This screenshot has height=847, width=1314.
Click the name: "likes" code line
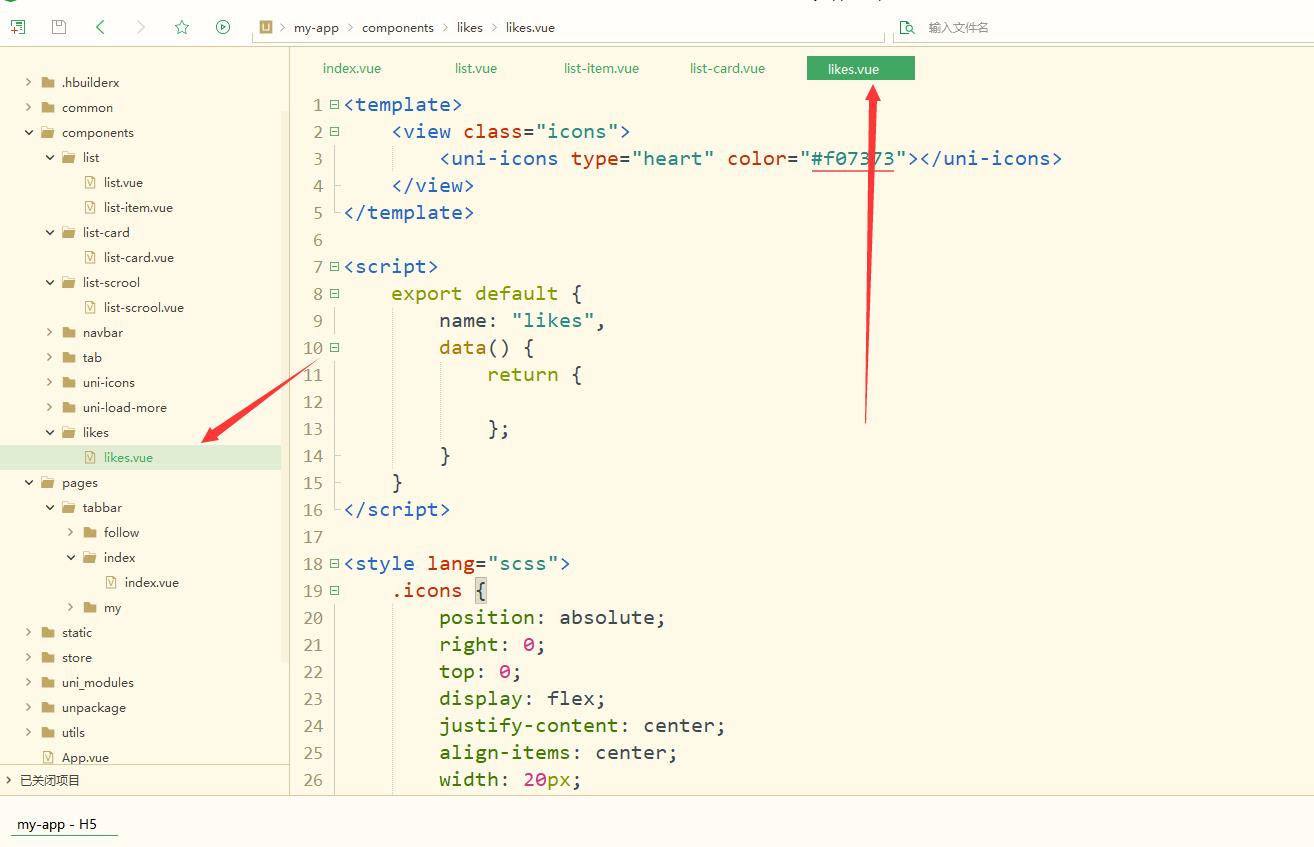522,320
